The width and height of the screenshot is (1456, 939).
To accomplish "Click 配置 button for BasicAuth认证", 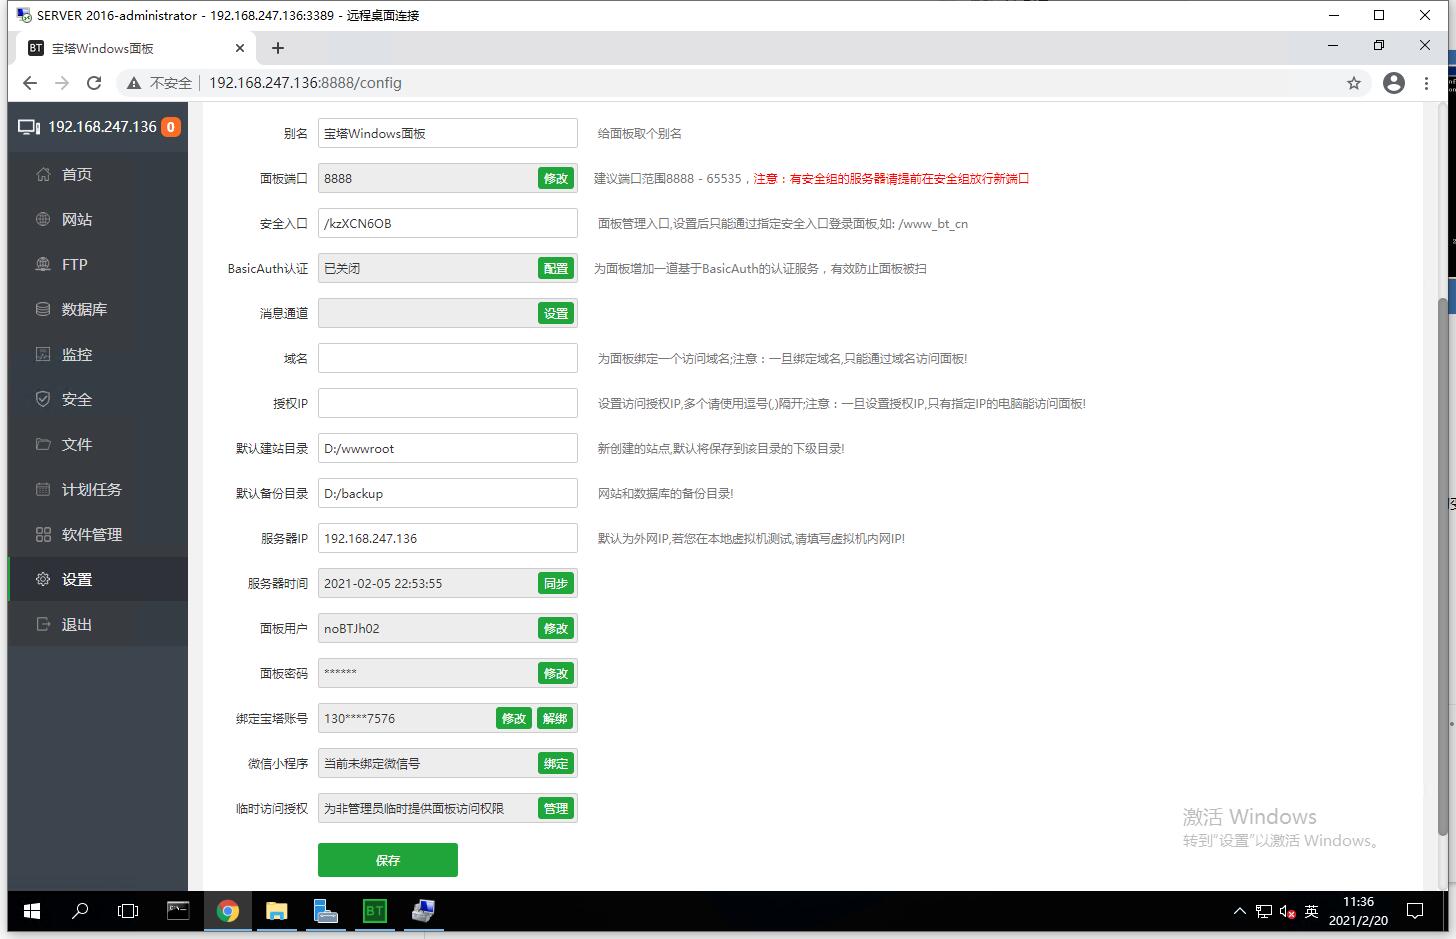I will tap(556, 268).
